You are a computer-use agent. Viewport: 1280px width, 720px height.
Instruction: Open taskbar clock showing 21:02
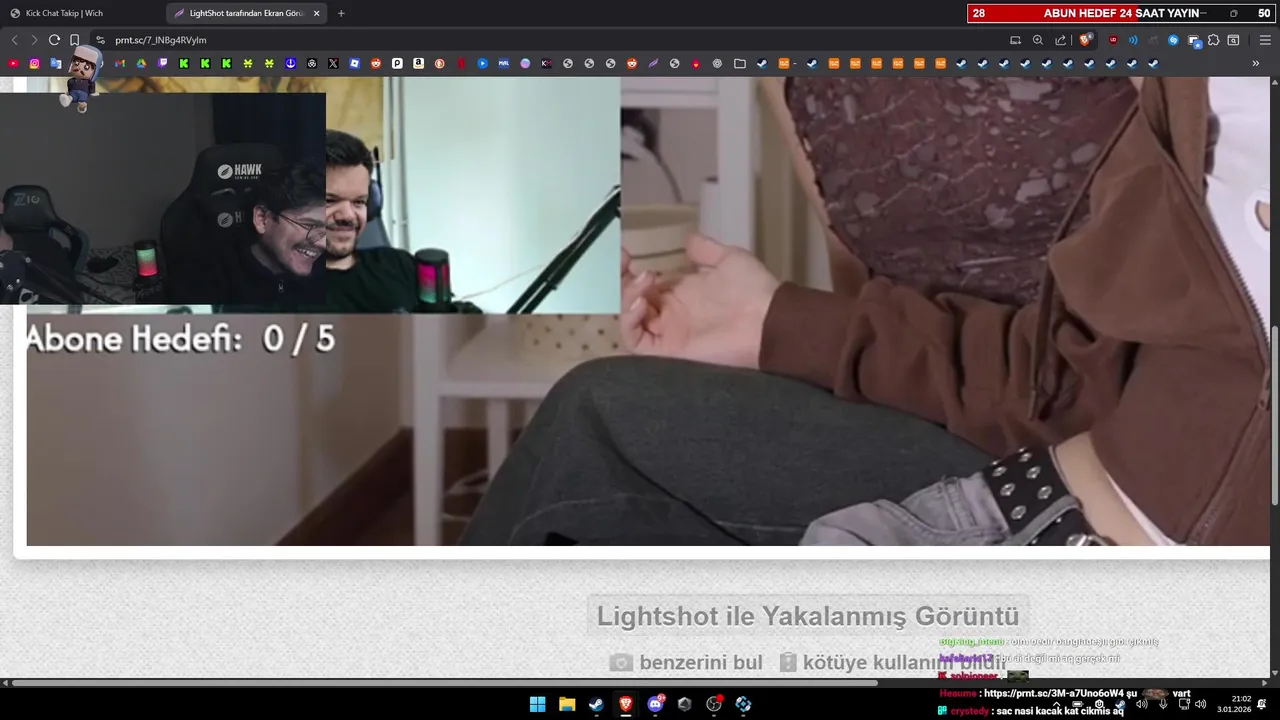tap(1226, 704)
